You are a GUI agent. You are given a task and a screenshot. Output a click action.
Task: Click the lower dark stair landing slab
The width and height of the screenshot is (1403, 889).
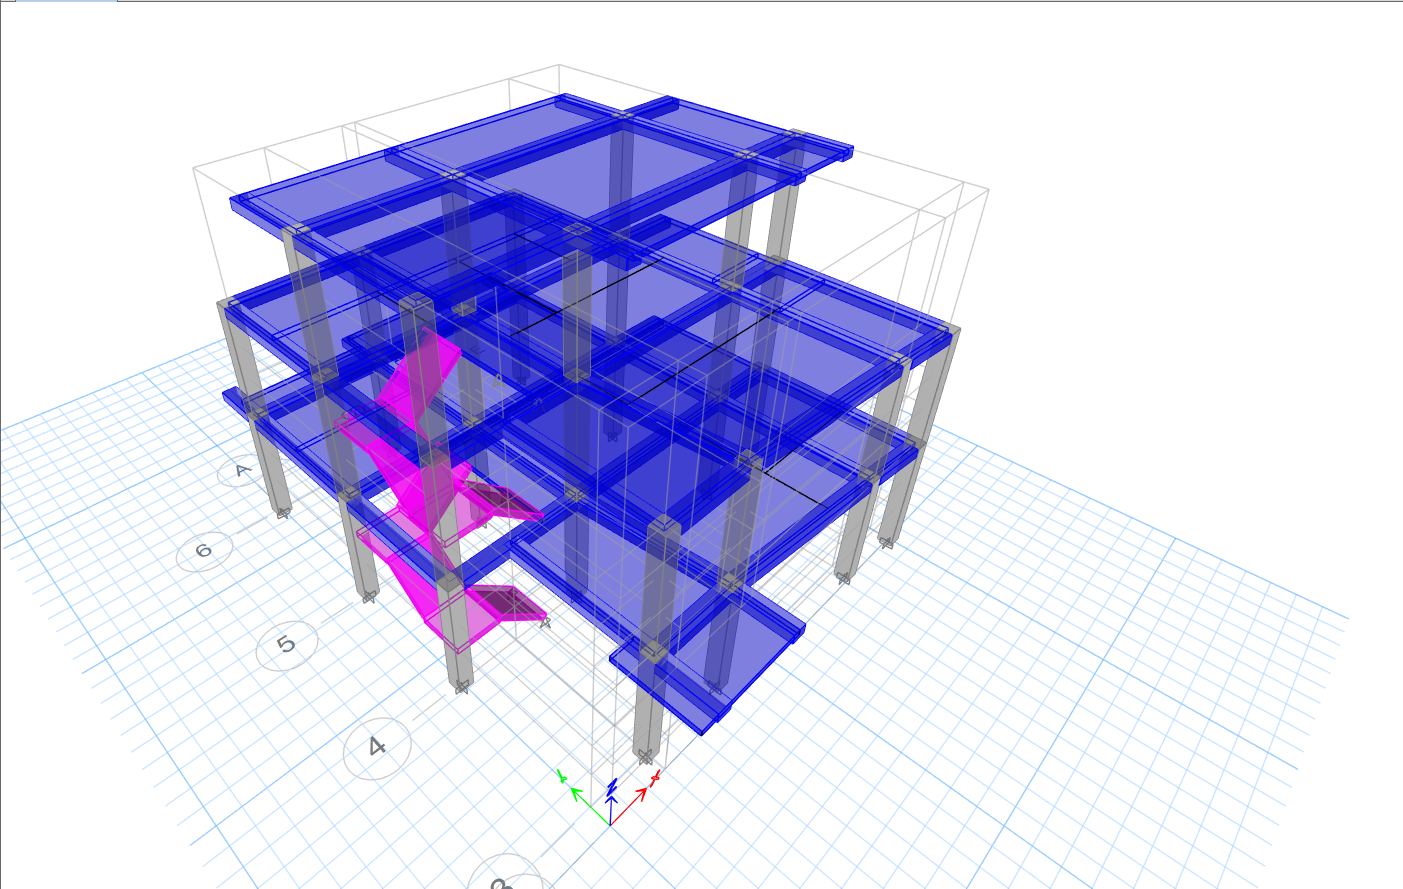[x=510, y=604]
